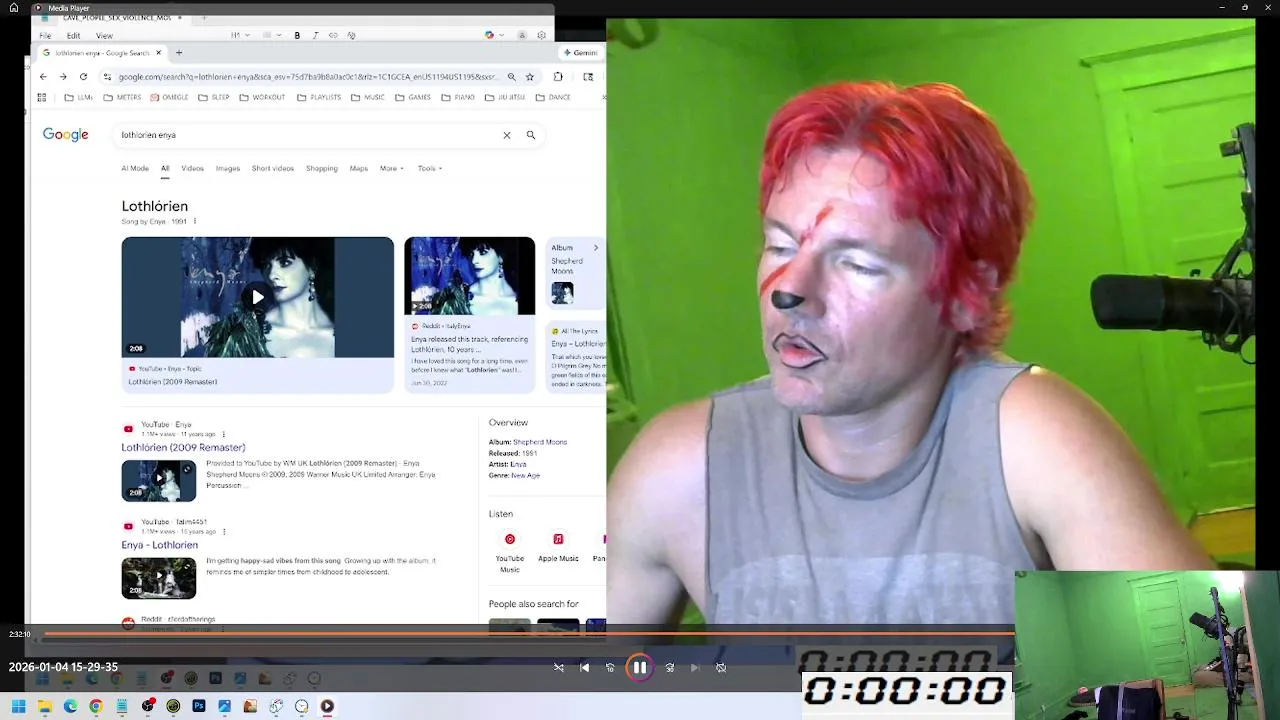The height and width of the screenshot is (720, 1280).
Task: Open the Gemini button in Chrome
Action: pos(580,52)
